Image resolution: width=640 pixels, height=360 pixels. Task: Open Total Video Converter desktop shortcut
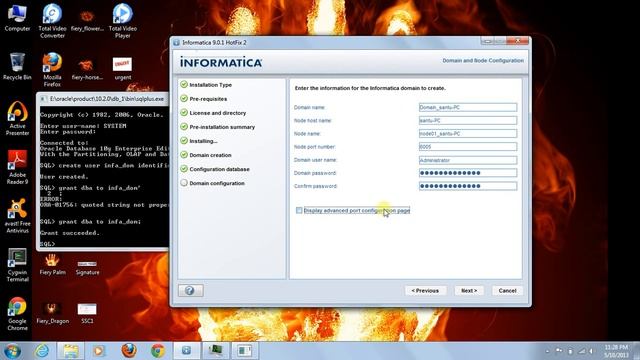coord(52,21)
